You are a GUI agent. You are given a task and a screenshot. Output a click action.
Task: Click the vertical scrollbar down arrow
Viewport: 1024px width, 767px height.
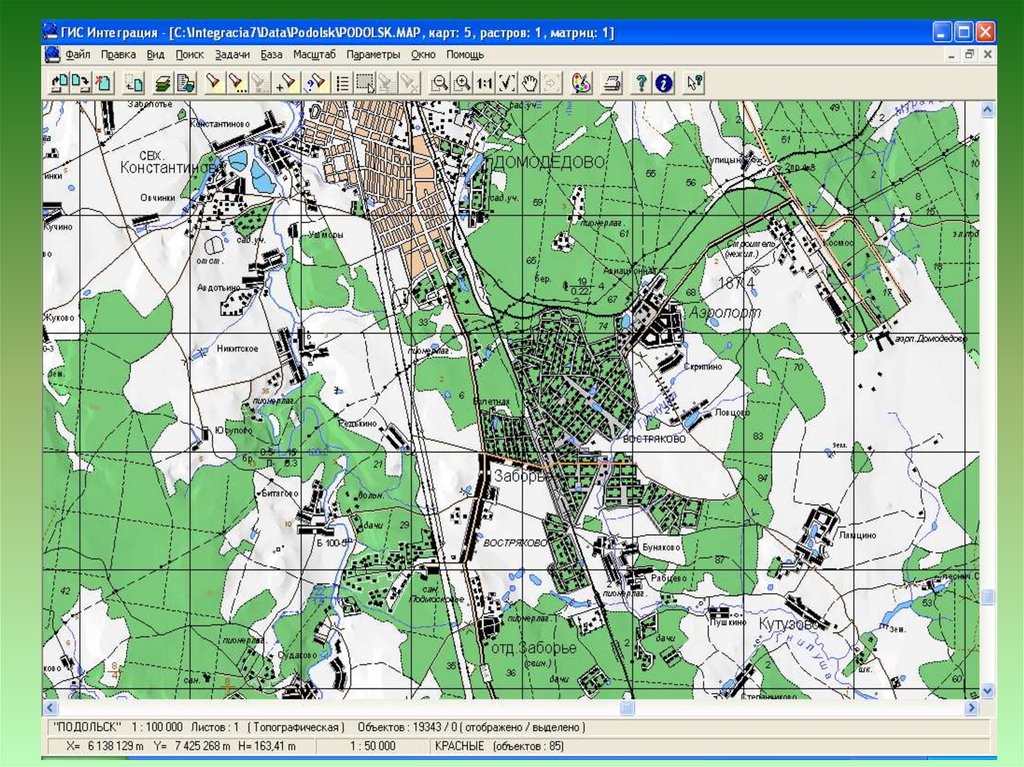[988, 691]
